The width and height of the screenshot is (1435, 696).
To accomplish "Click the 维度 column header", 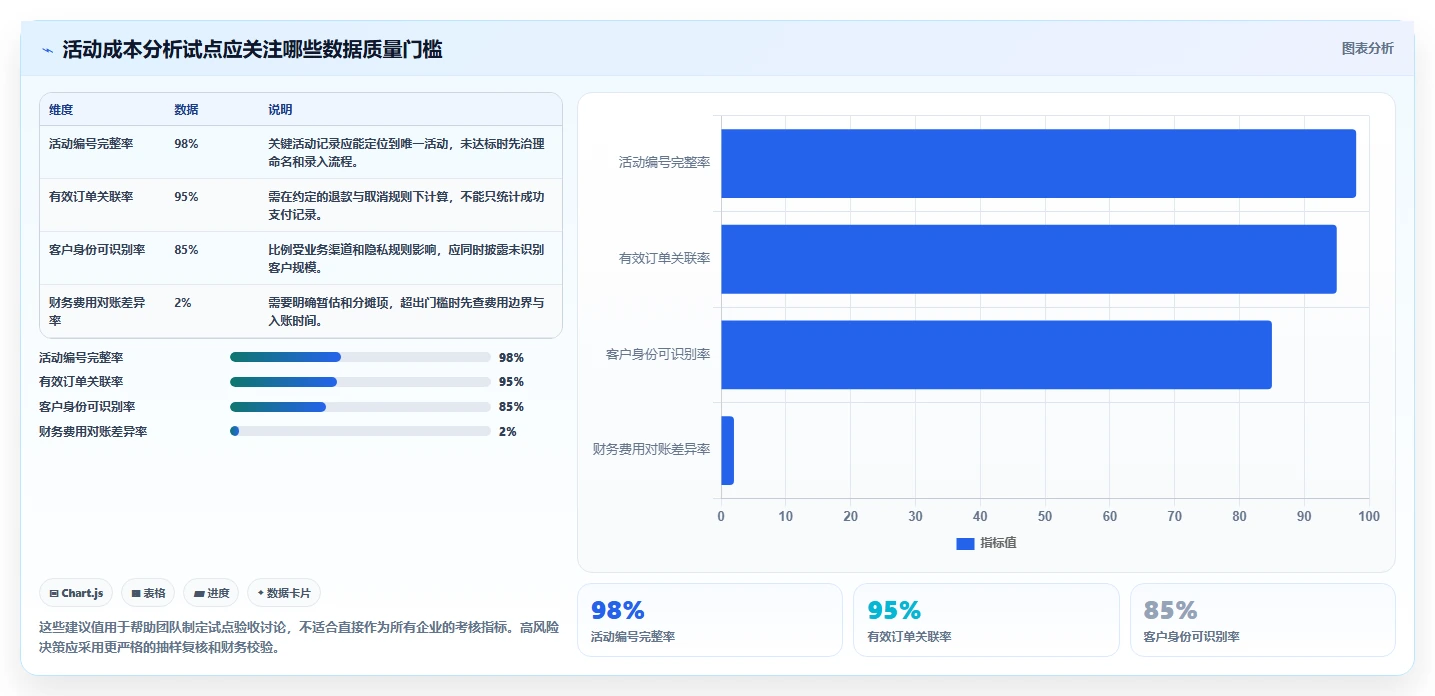I will (61, 109).
